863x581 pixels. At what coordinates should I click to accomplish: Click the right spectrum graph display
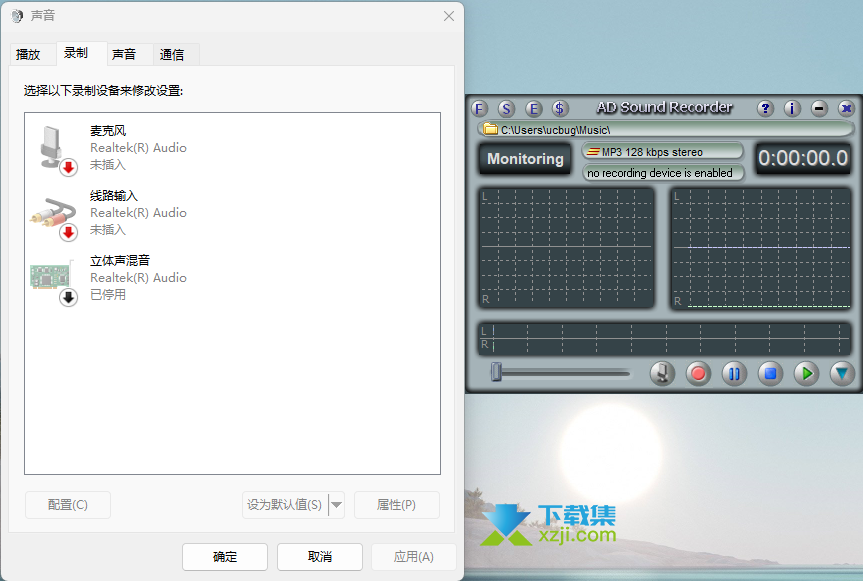tap(761, 247)
